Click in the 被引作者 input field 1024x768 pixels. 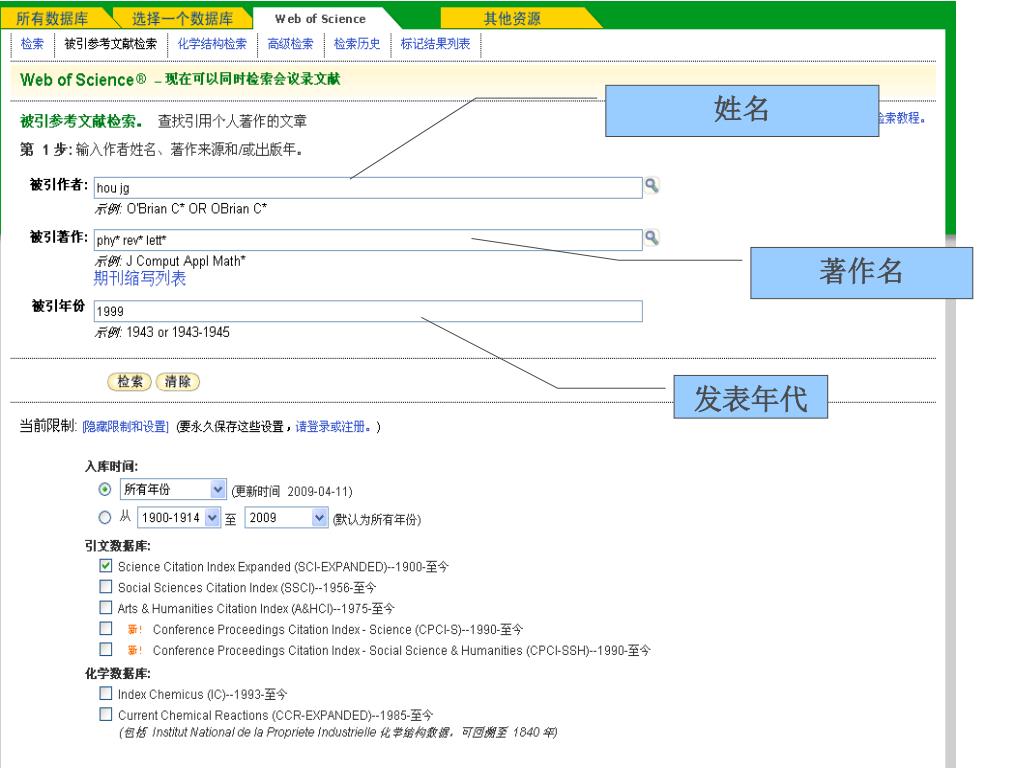(368, 187)
